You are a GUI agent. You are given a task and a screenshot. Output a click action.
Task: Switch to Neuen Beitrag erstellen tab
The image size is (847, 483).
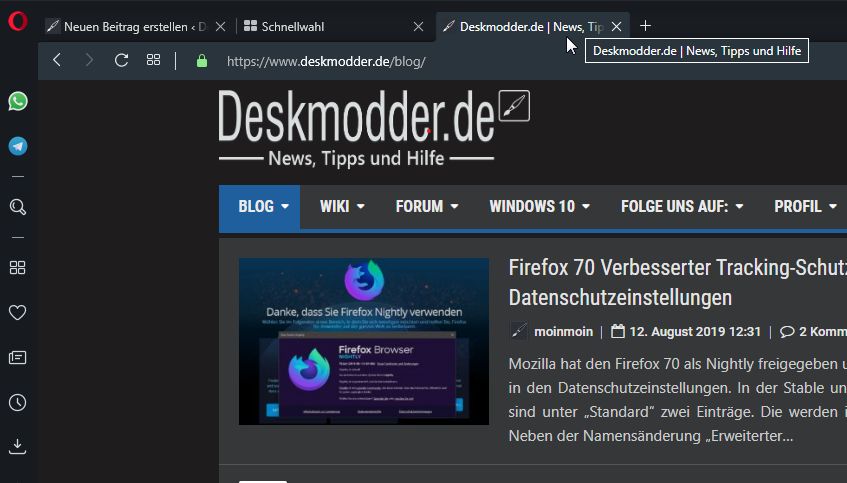(135, 26)
